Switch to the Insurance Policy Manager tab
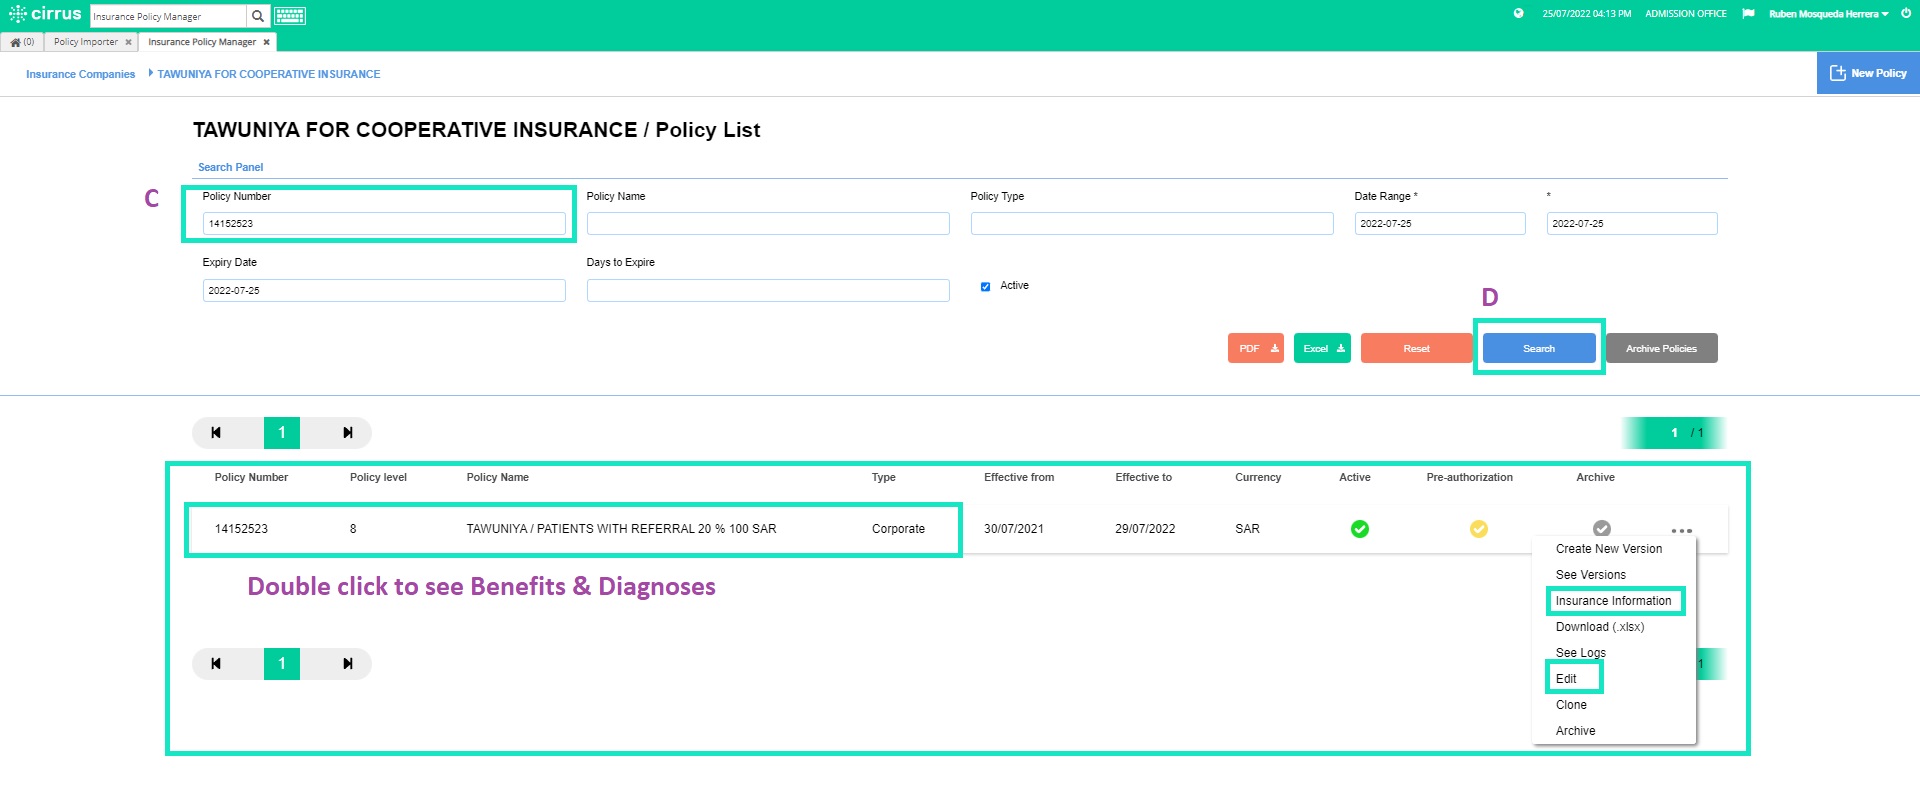This screenshot has width=1920, height=786. pos(202,42)
